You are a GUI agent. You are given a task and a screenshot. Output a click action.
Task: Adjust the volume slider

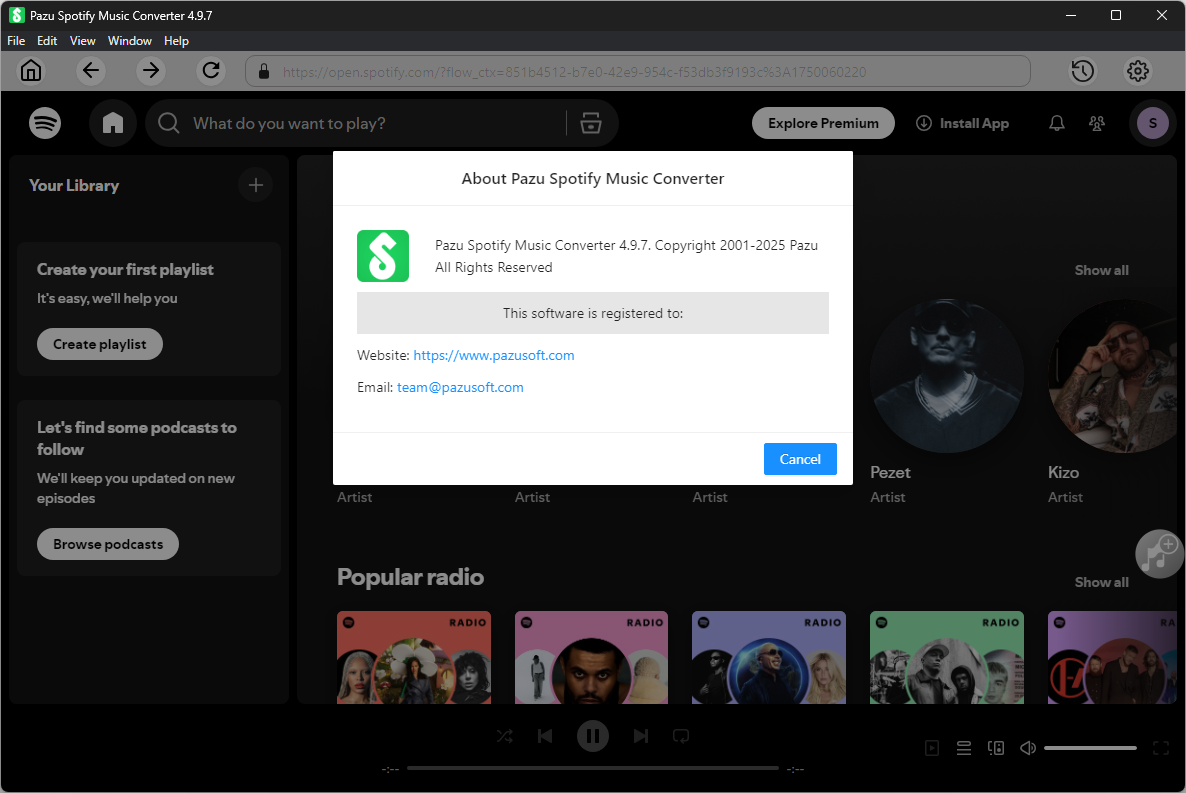(x=1090, y=748)
